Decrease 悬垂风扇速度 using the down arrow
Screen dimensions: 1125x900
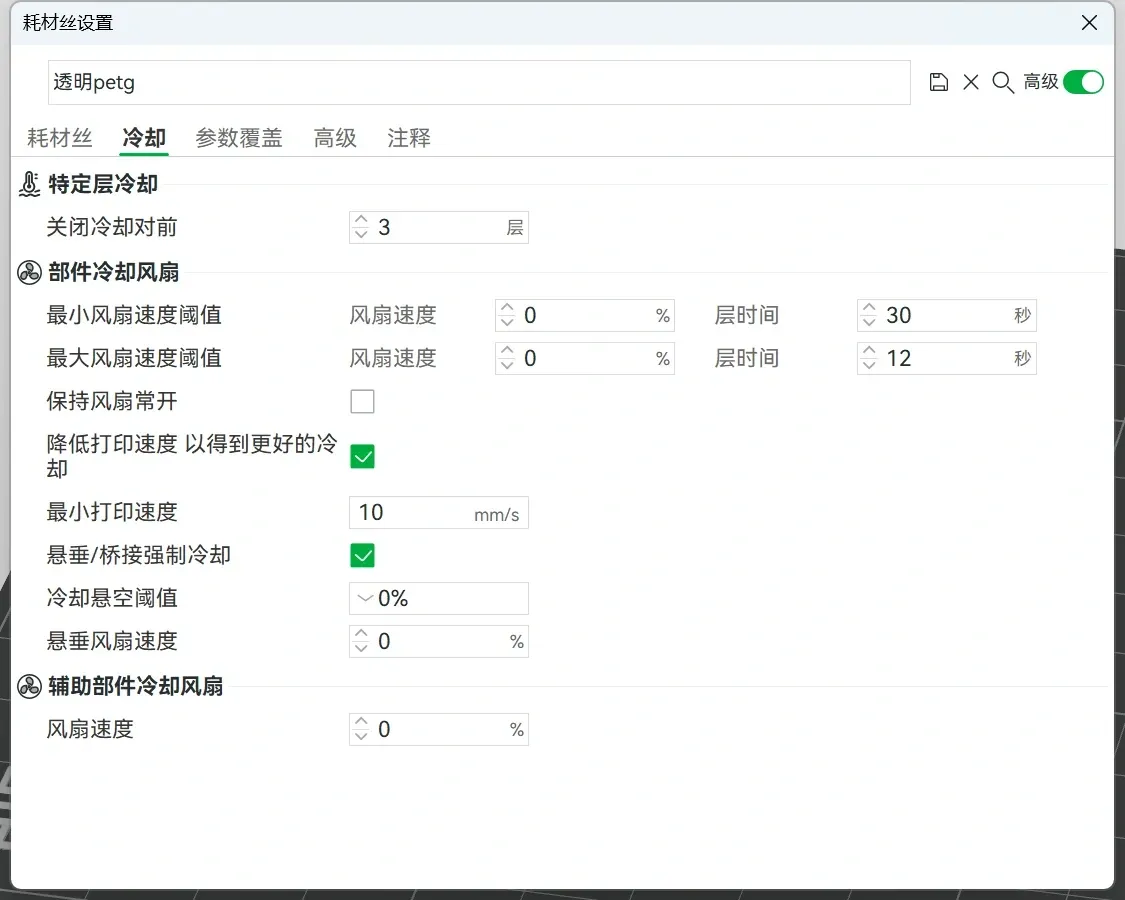pyautogui.click(x=361, y=648)
